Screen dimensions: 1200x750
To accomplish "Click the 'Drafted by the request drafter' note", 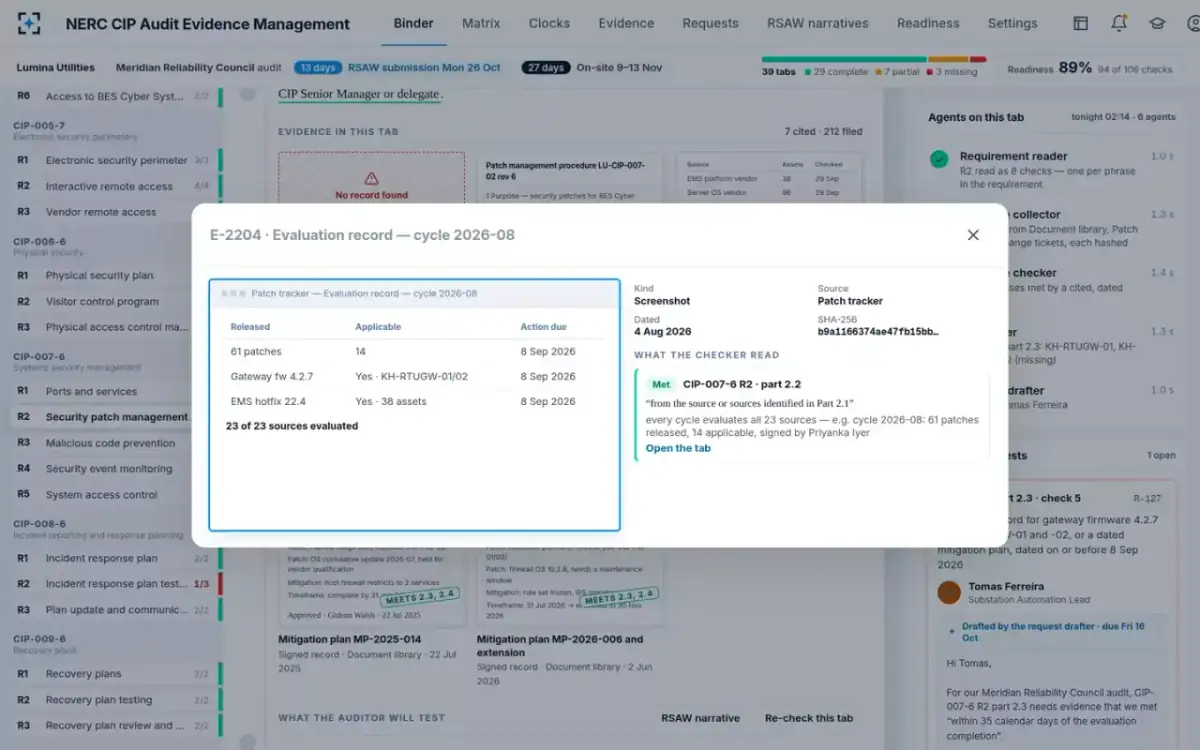I will [x=1053, y=632].
